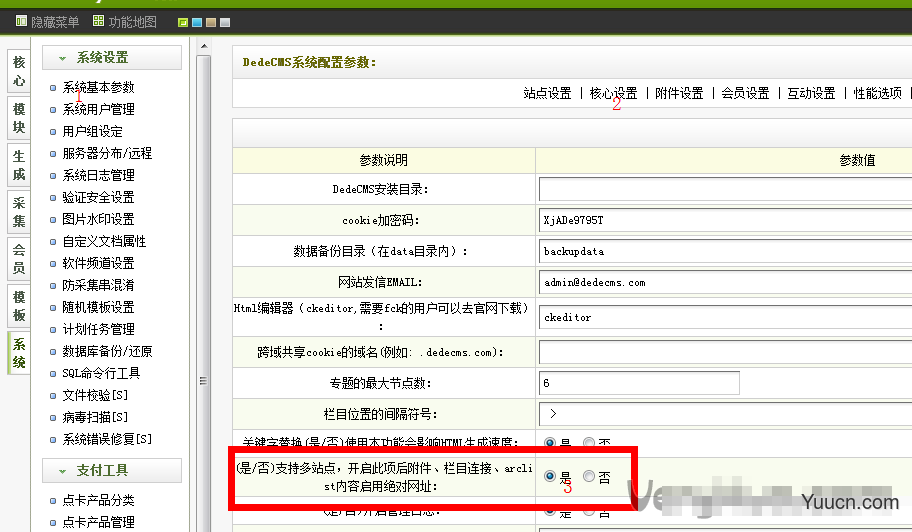Click the green theme color swatch
The width and height of the screenshot is (912, 532).
coord(182,22)
